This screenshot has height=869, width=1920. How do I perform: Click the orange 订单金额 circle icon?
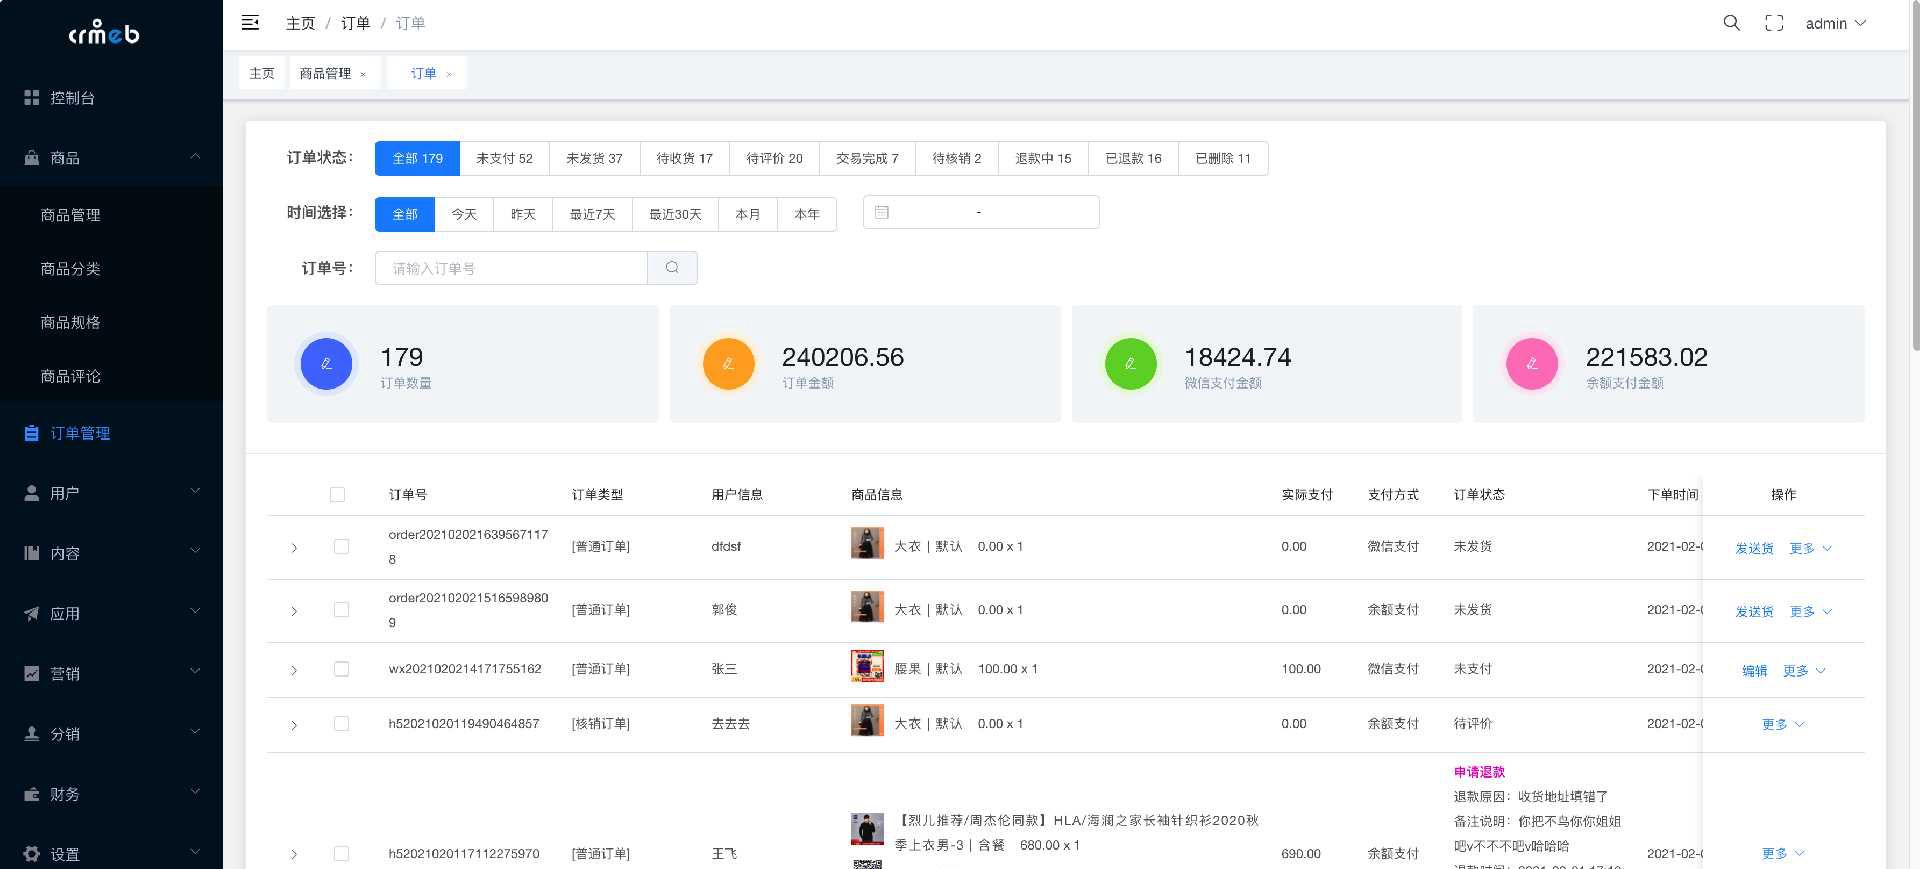[728, 363]
